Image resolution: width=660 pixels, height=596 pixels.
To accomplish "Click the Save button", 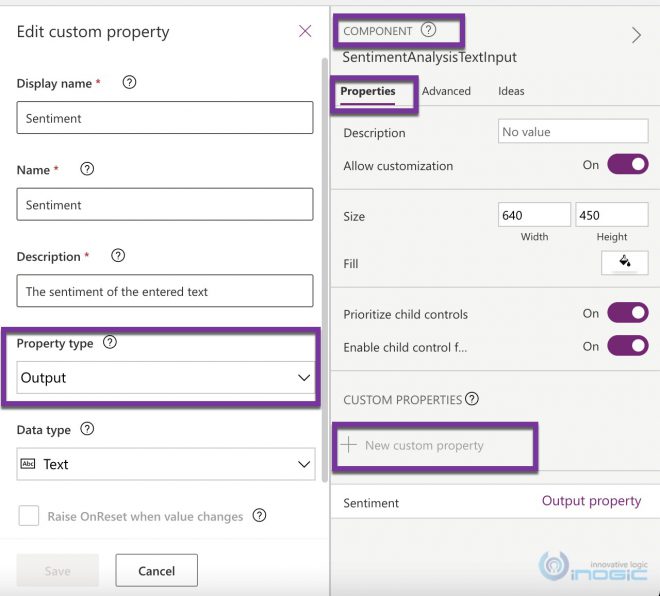I will (x=58, y=570).
